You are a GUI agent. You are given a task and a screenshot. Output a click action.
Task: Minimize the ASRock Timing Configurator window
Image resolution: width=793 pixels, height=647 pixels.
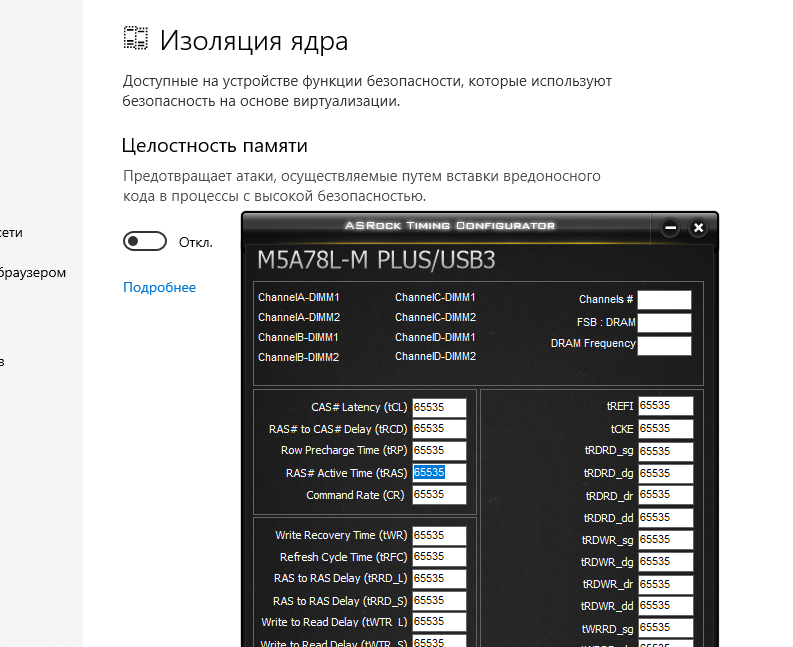pos(670,228)
